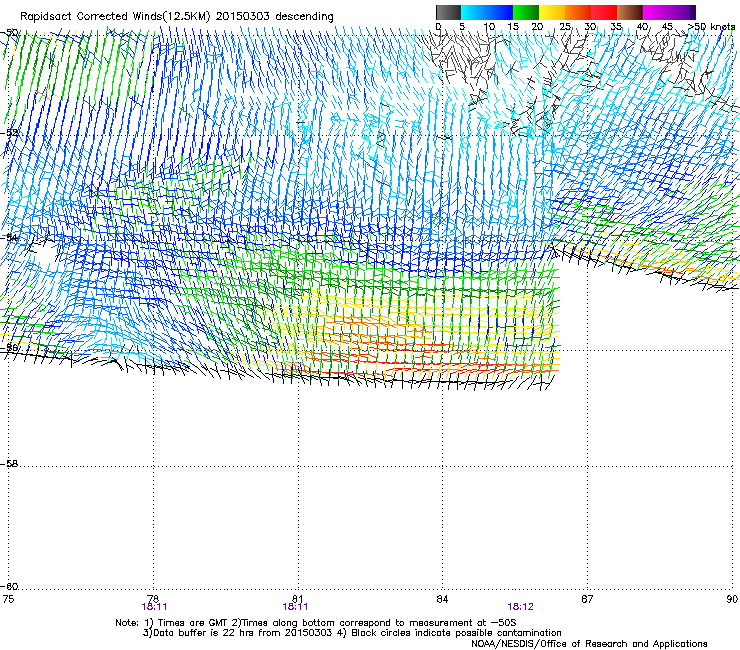Click the '75' longitude axis label

8,599
